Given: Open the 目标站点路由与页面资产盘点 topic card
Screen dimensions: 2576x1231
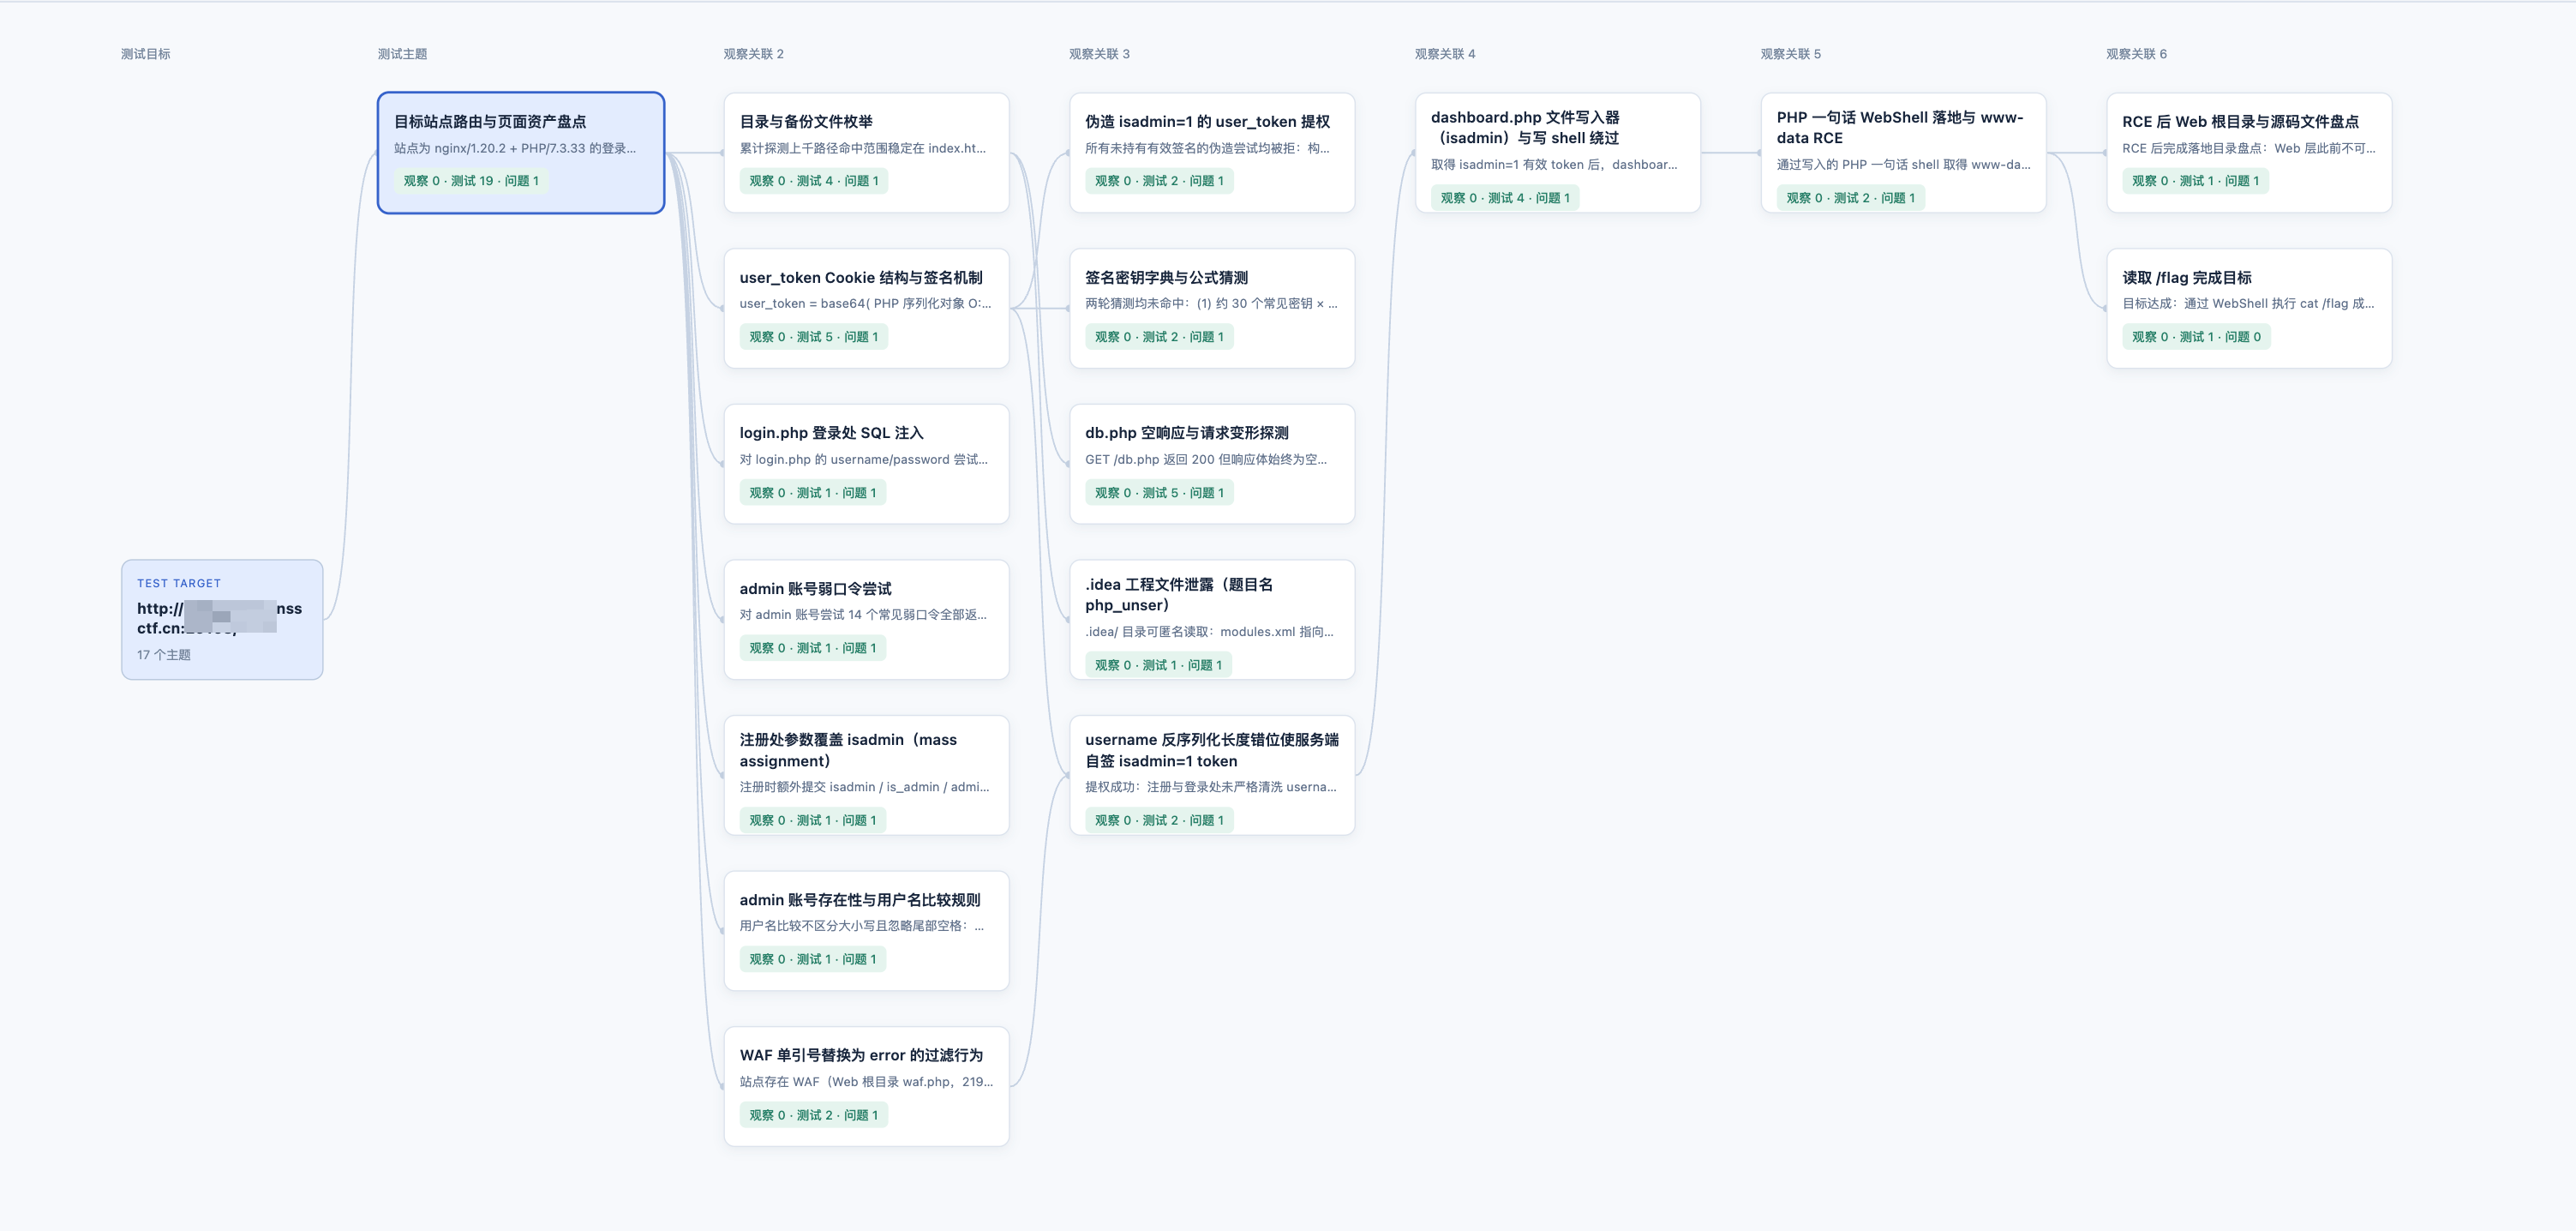Looking at the screenshot, I should [x=521, y=153].
